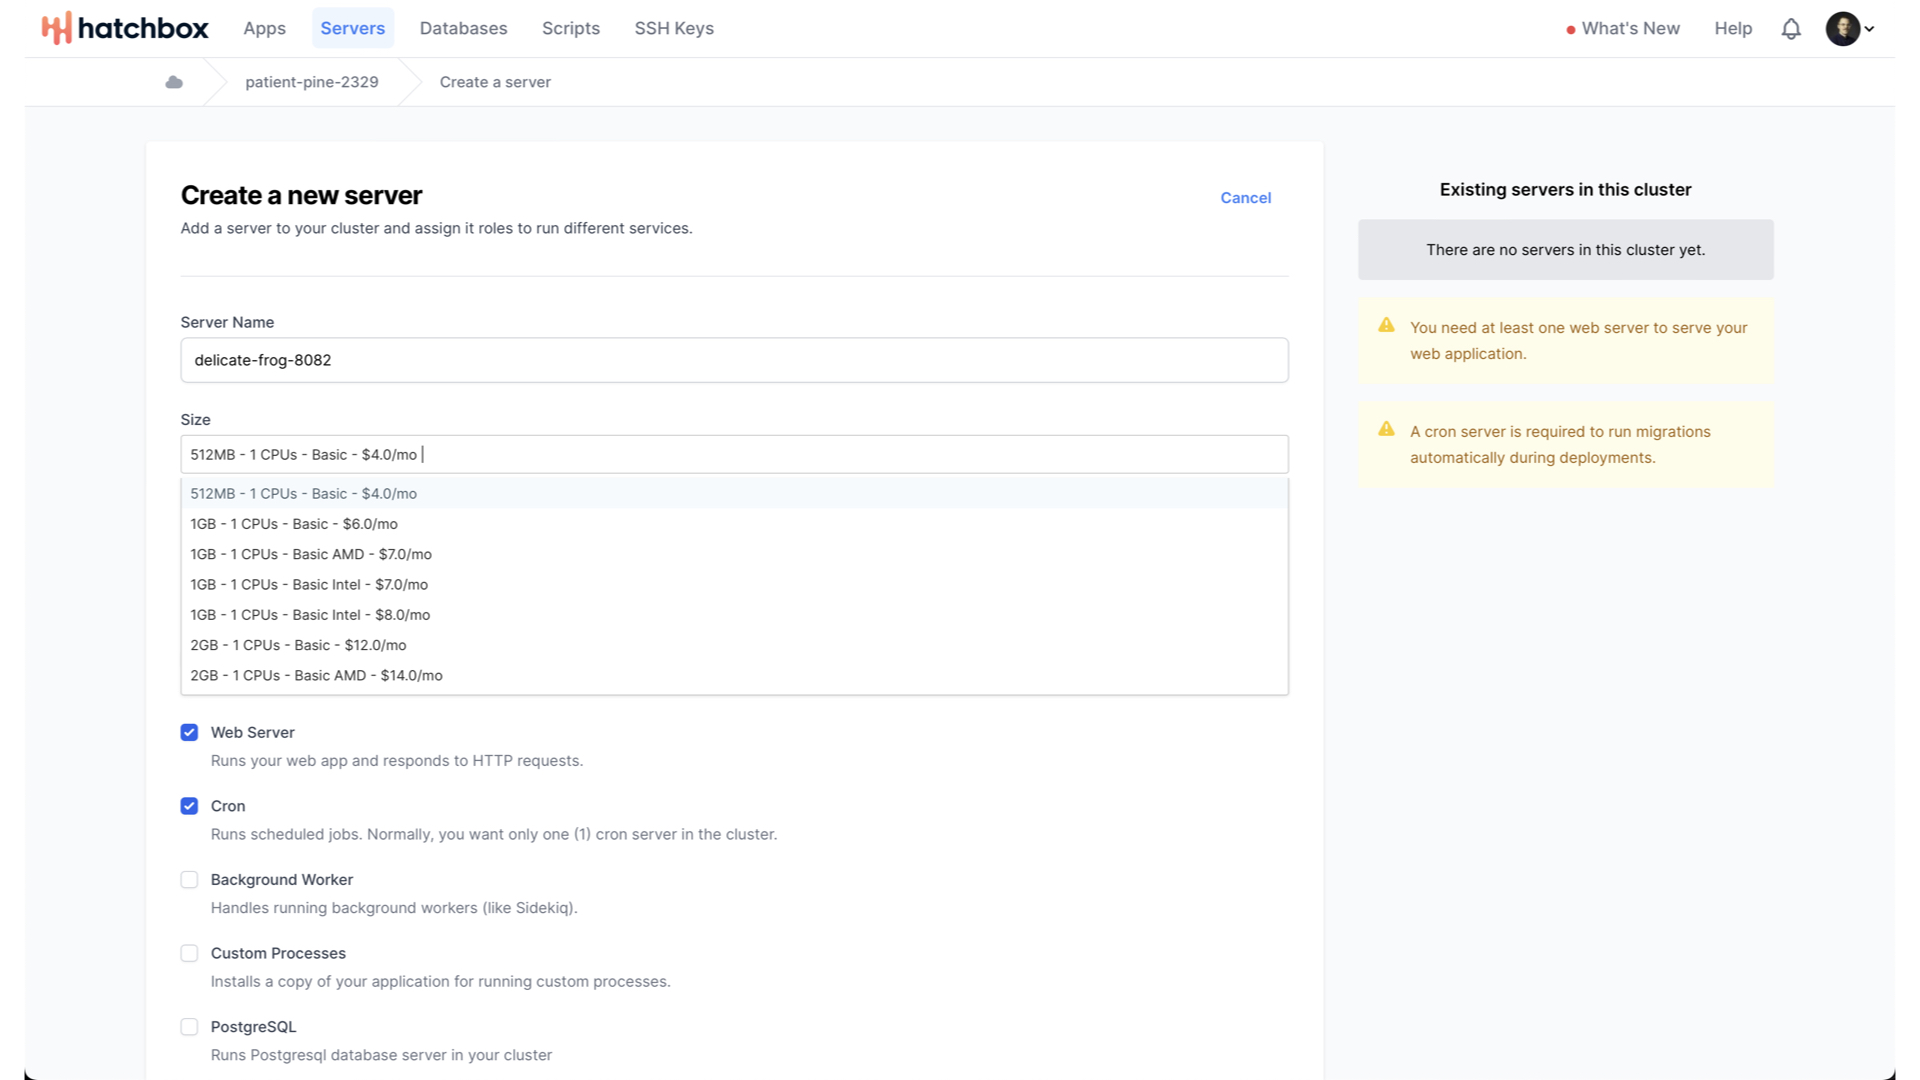Go to the Databases tab
This screenshot has height=1080, width=1920.
463,28
